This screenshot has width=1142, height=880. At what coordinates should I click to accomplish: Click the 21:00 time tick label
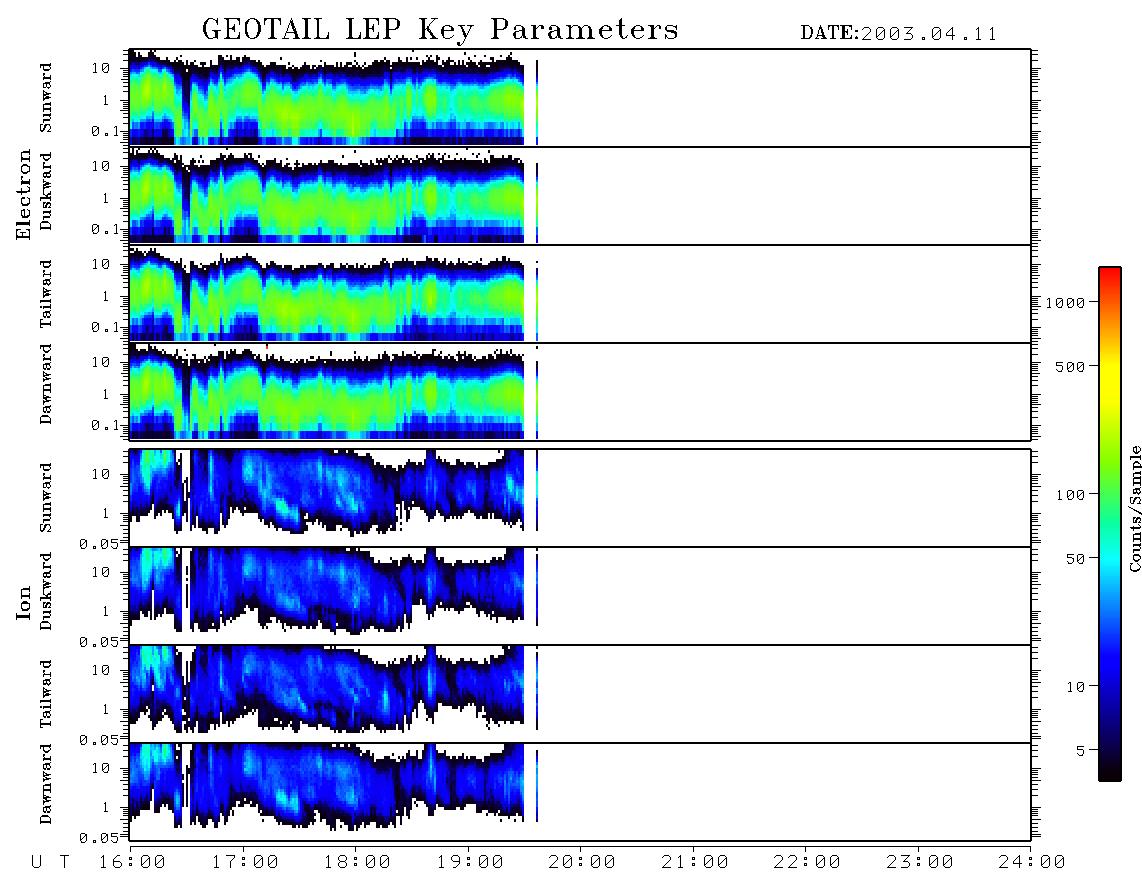point(695,863)
